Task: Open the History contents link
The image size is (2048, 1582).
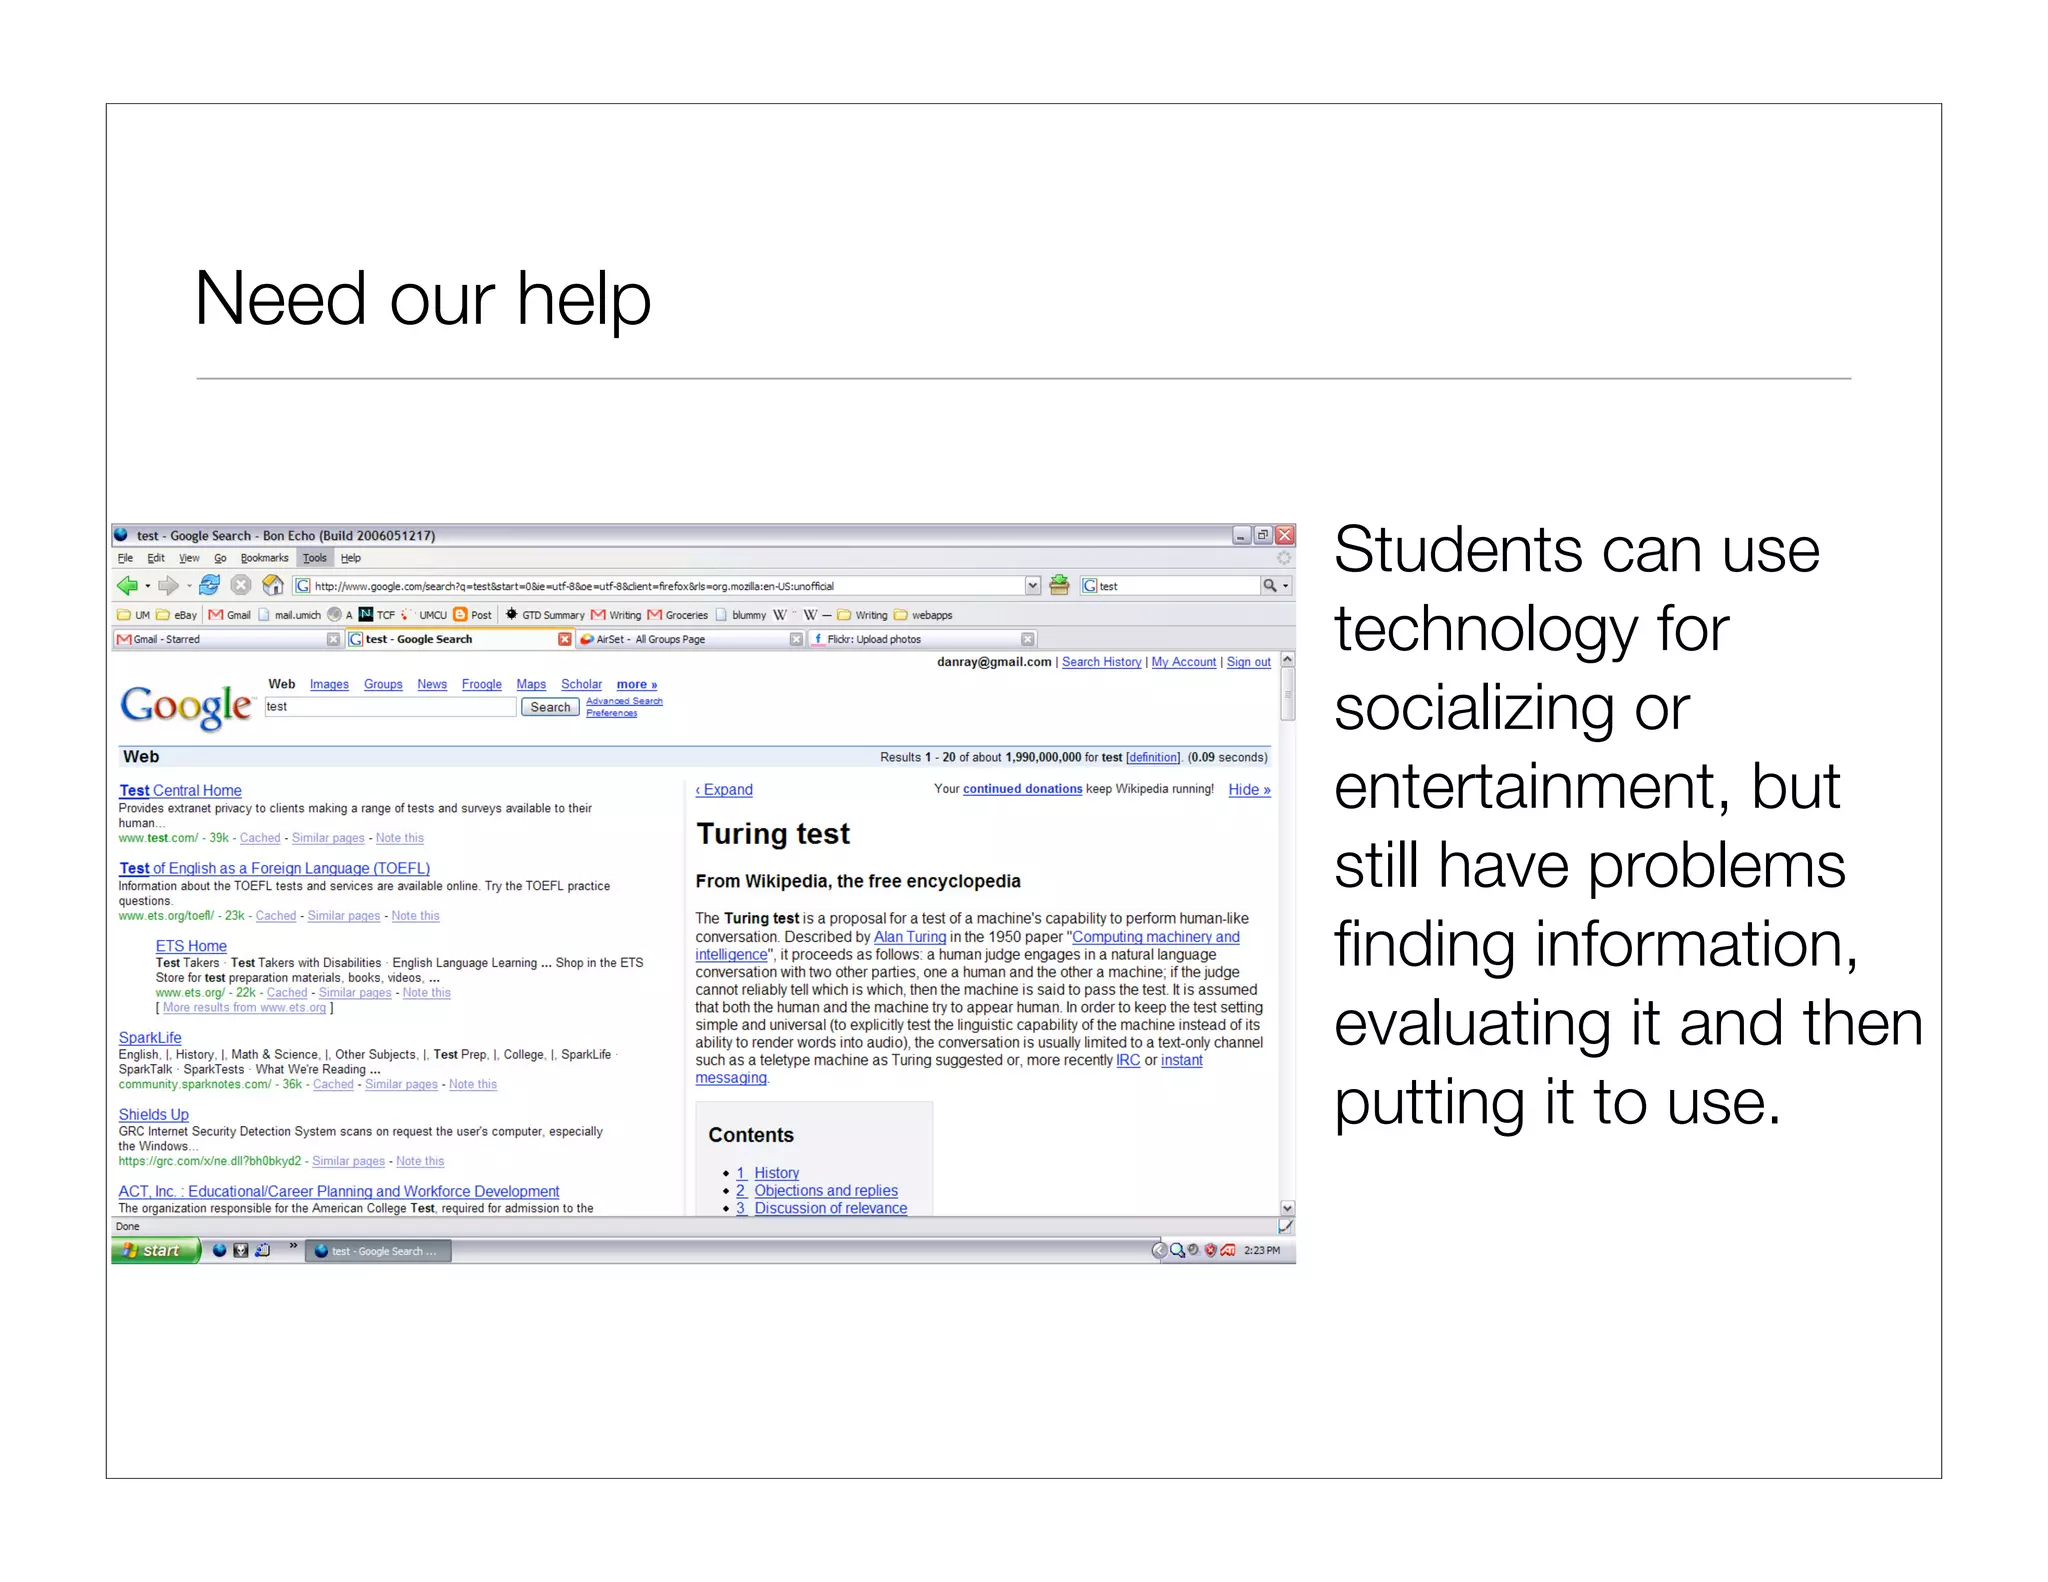Action: pos(776,1173)
